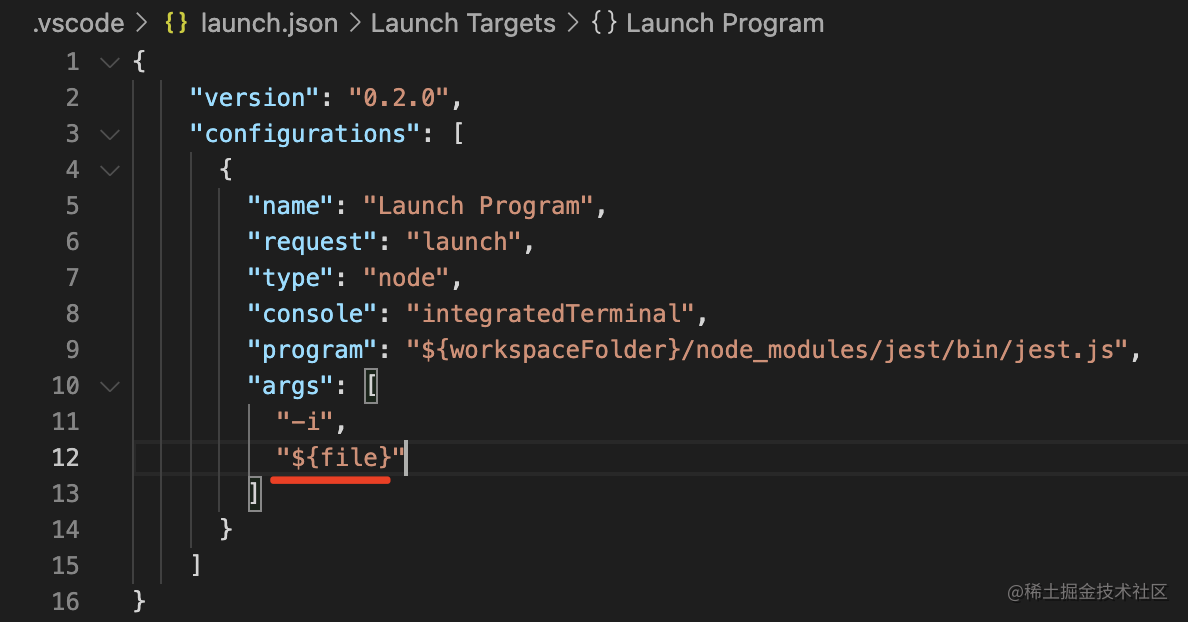
Task: Click the "name" key on line 5
Action: (x=291, y=206)
